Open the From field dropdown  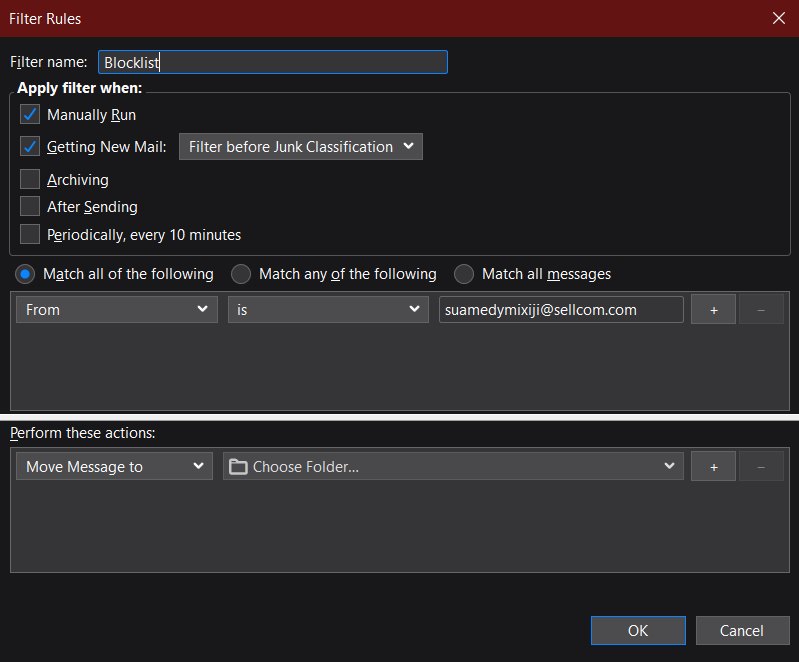(116, 310)
